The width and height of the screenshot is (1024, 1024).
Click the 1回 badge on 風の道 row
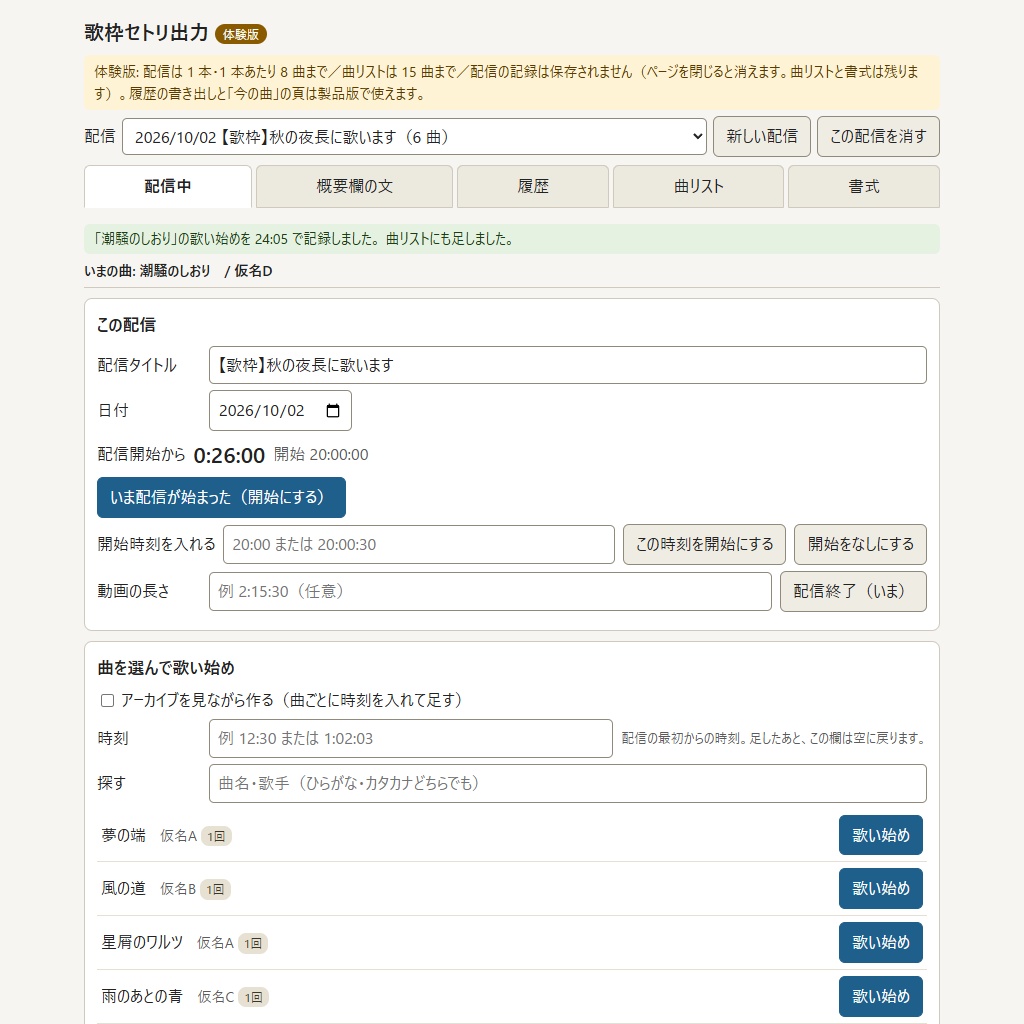pos(216,889)
